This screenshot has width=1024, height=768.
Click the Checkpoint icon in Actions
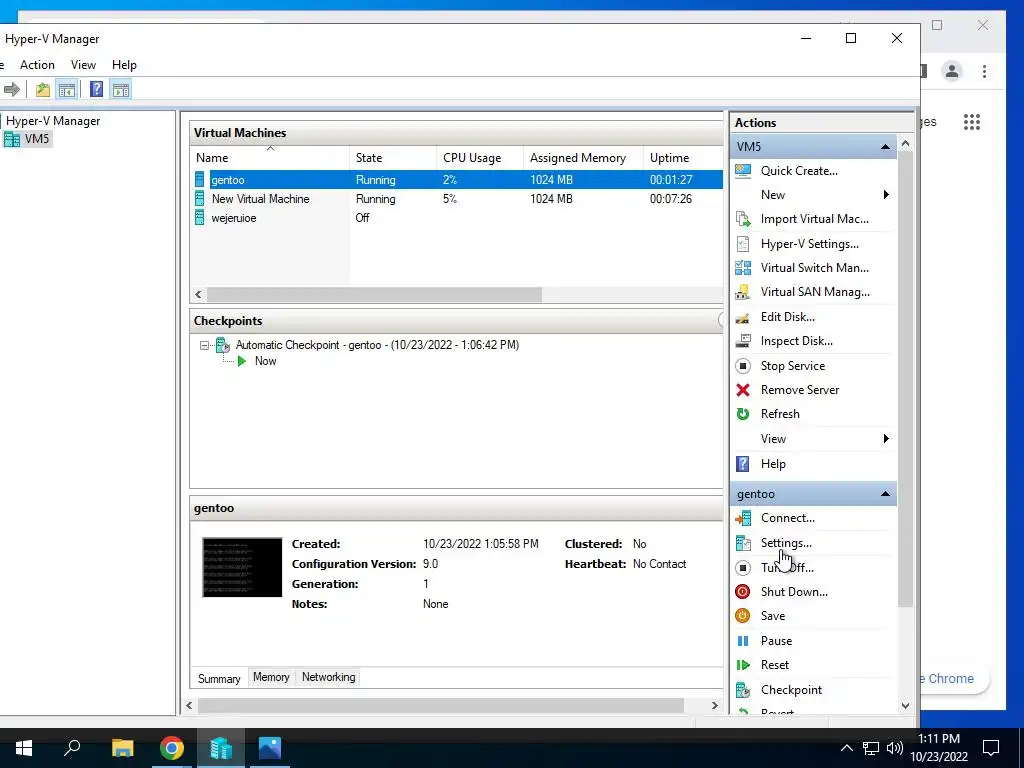743,690
